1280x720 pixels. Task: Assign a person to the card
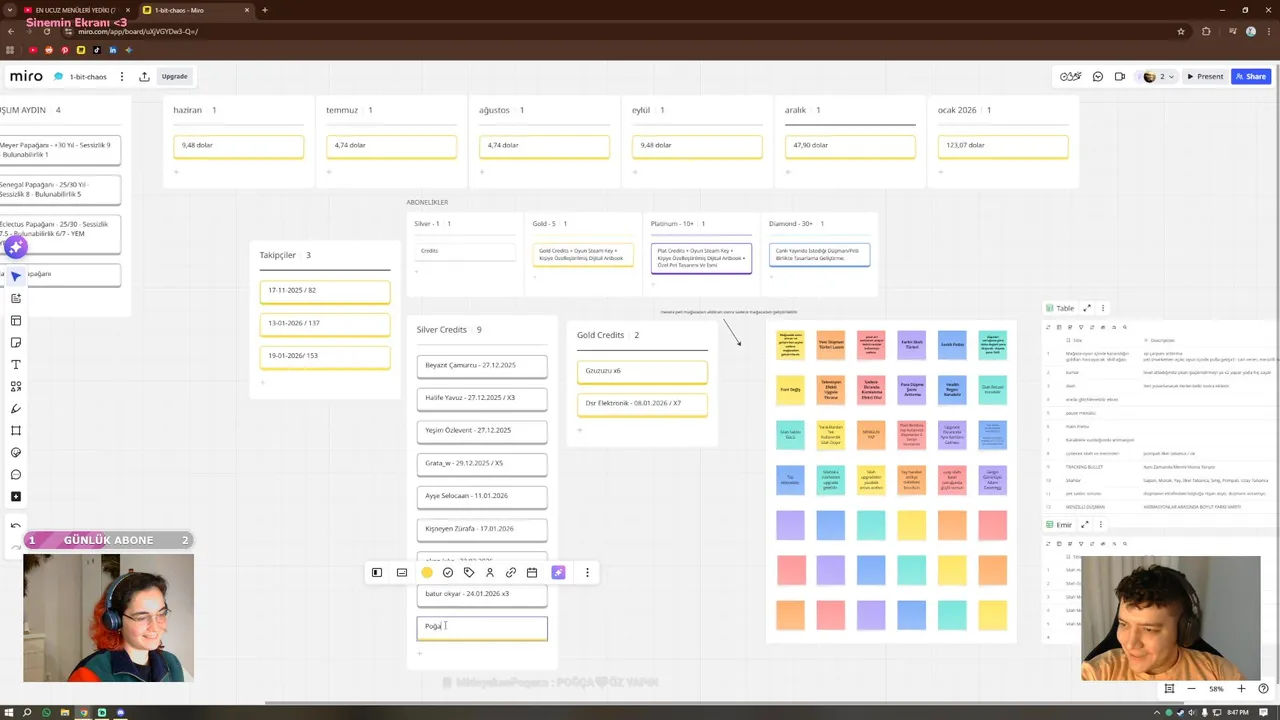tap(490, 573)
